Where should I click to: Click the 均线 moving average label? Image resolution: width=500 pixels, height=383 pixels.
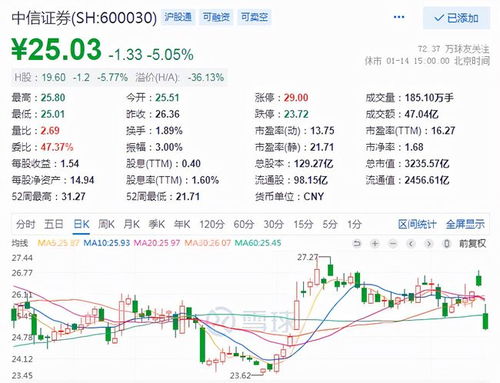point(20,243)
